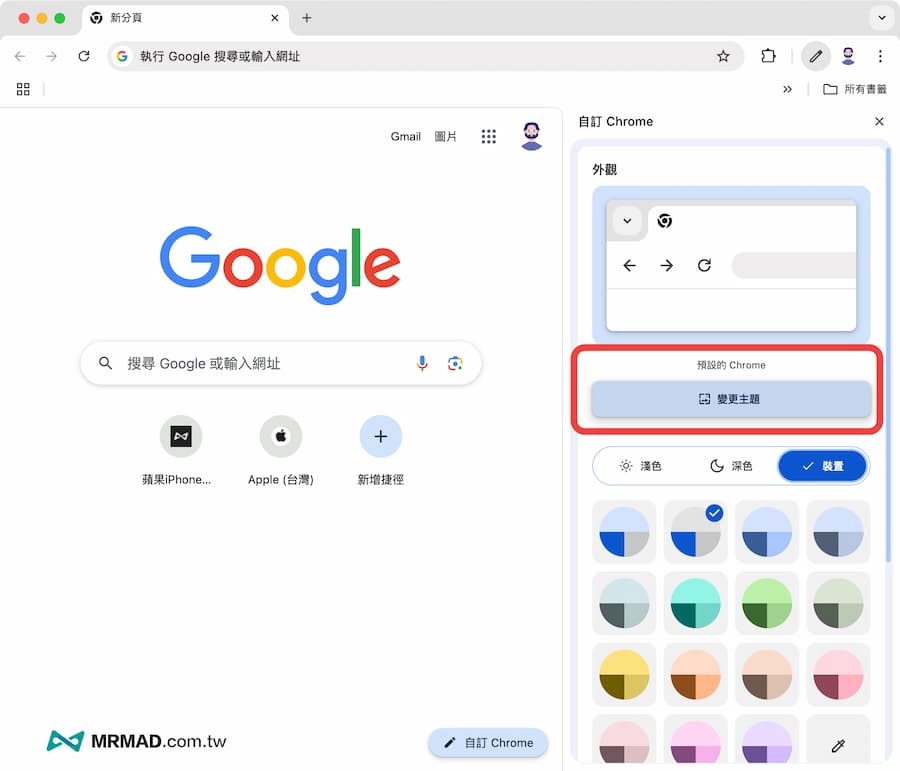The image size is (900, 771).
Task: Select the 深色 dark mode option
Action: click(x=731, y=466)
